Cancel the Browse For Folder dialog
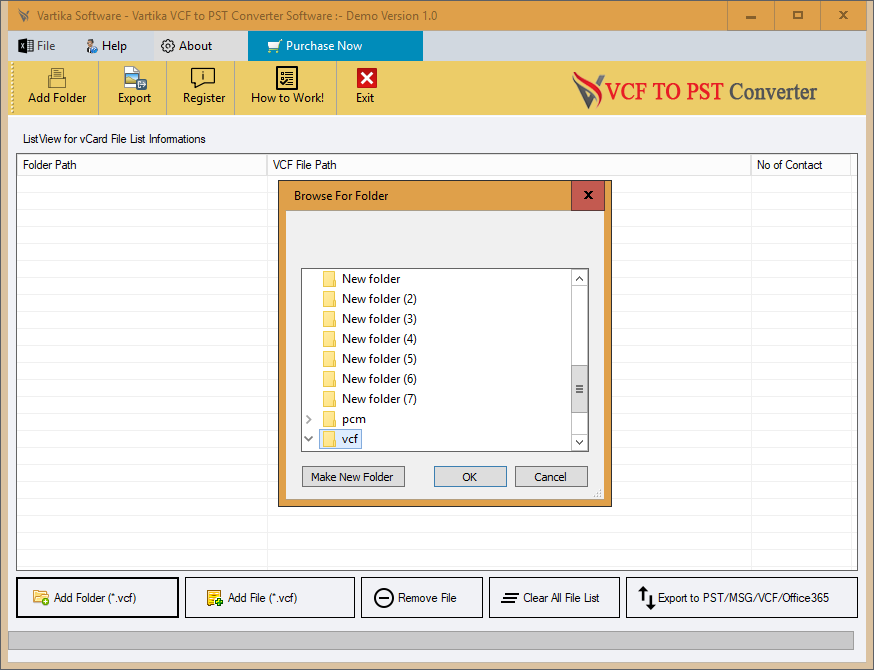This screenshot has width=874, height=670. [551, 477]
